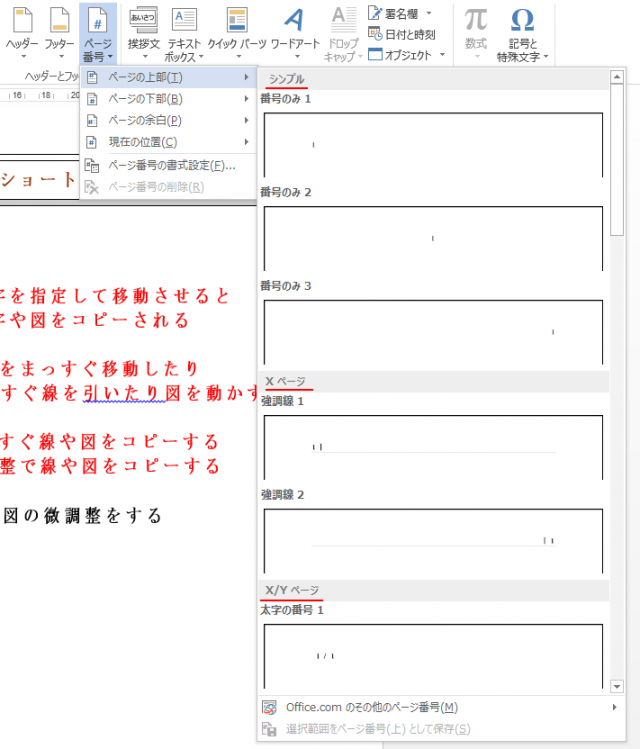Open 記号と特殊文字 symbol icon
The image size is (640, 749).
[522, 20]
